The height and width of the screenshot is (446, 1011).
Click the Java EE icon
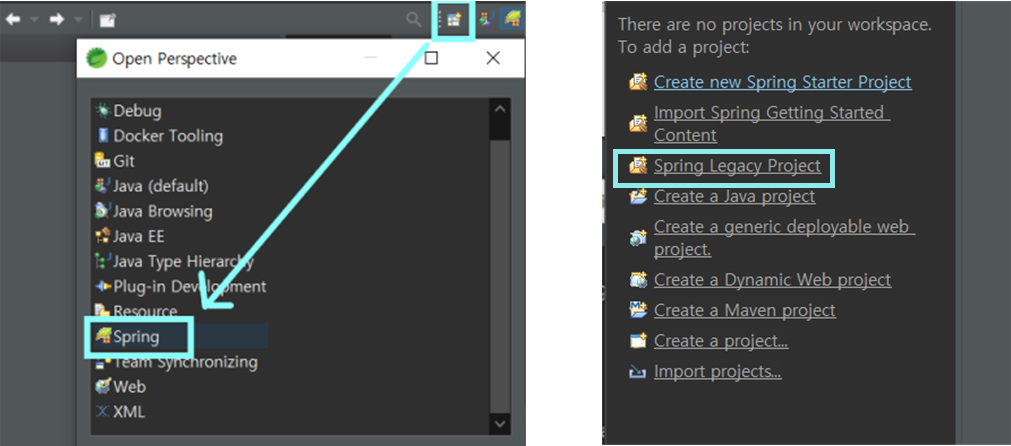(x=103, y=237)
